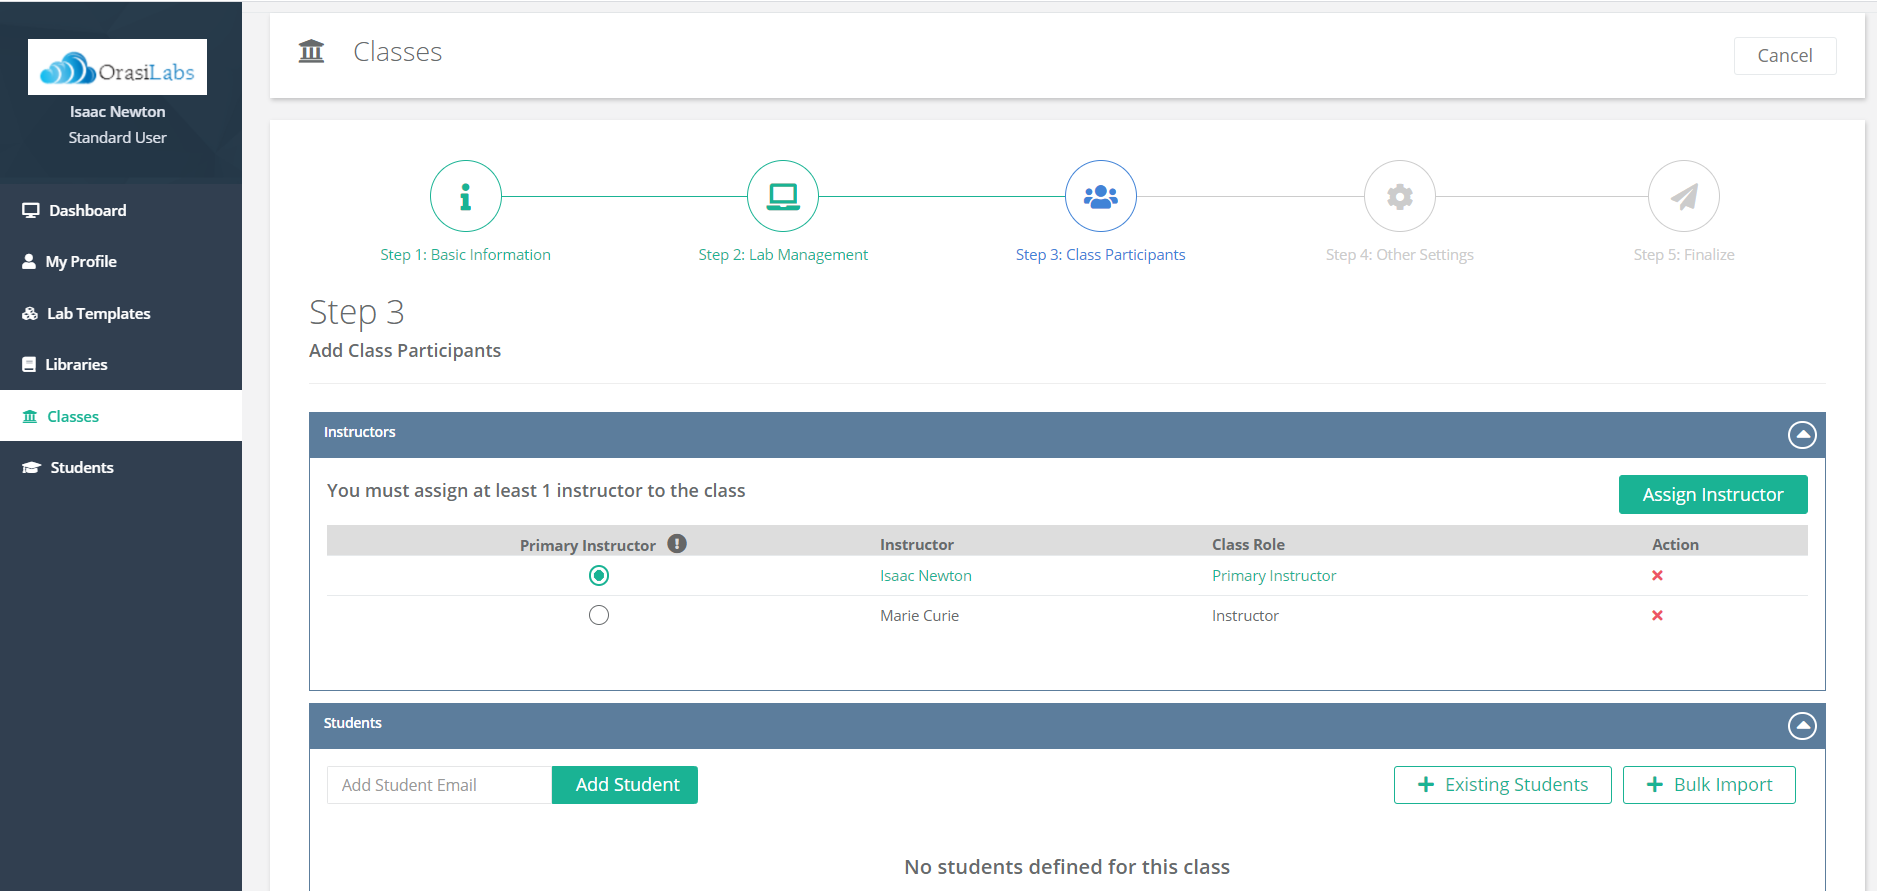This screenshot has height=891, width=1877.
Task: Collapse the Students panel
Action: (x=1802, y=726)
